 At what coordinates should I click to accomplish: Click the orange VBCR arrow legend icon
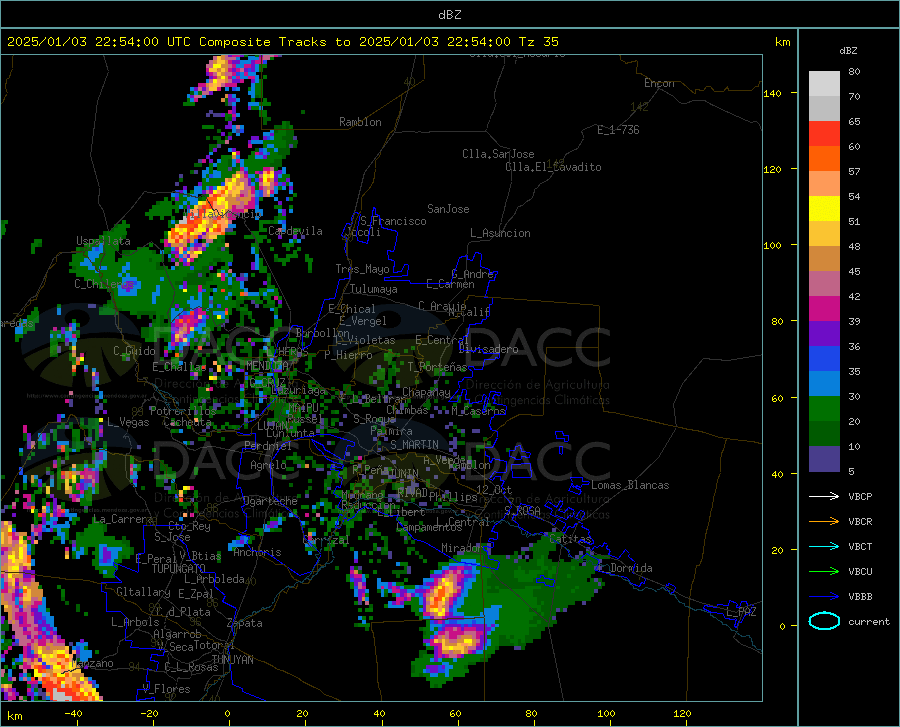click(x=824, y=522)
